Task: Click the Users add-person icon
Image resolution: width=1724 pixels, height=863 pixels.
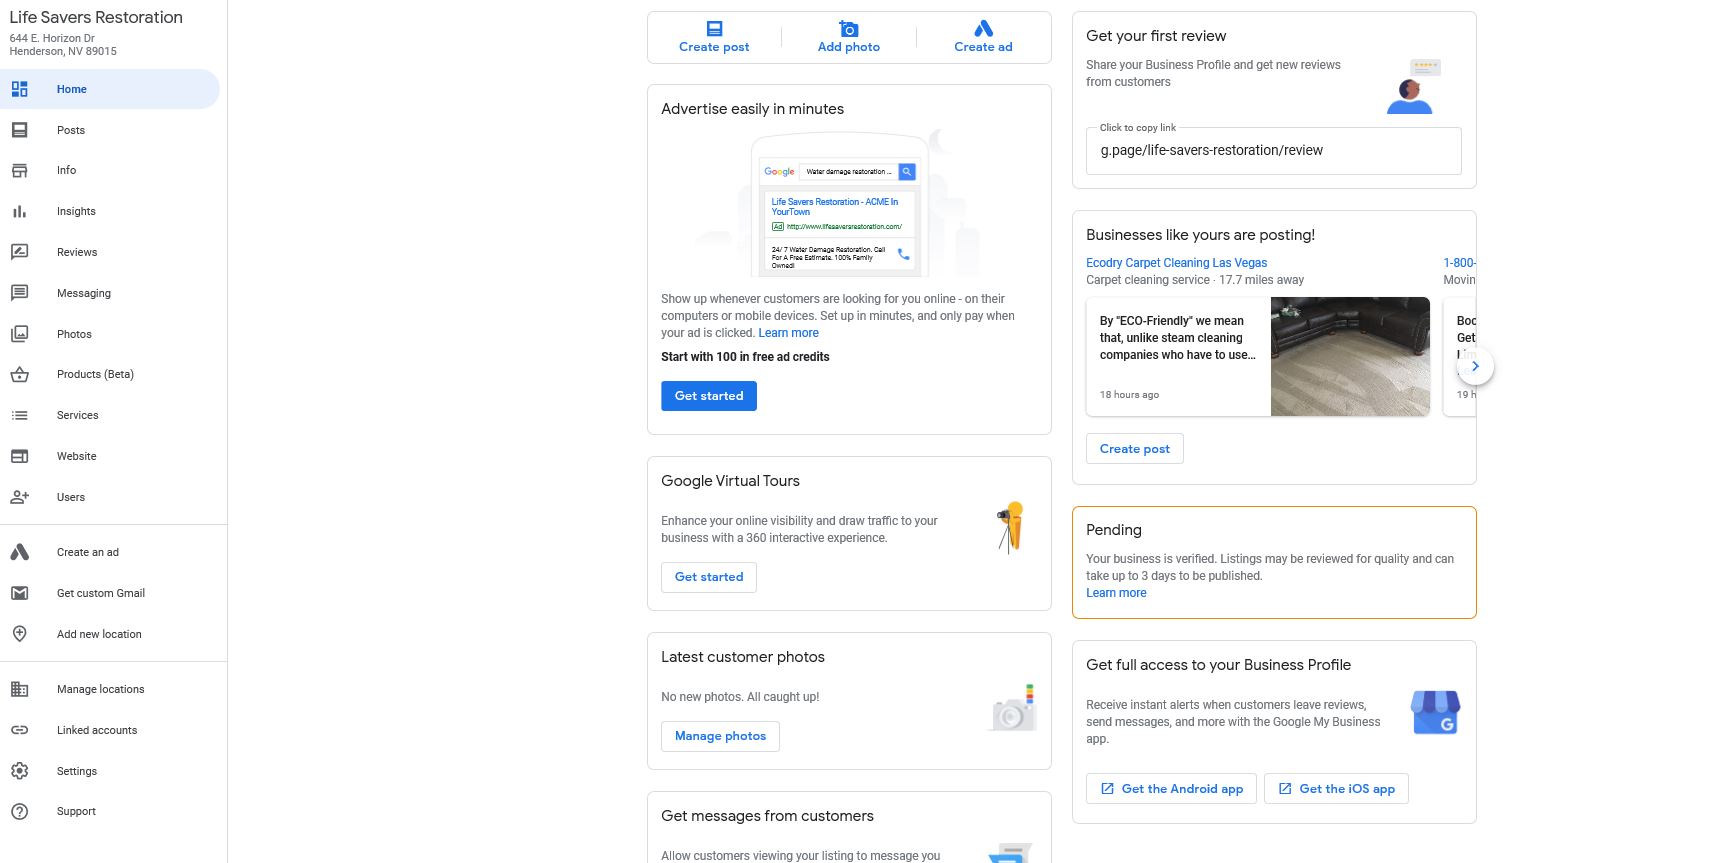Action: 19,497
